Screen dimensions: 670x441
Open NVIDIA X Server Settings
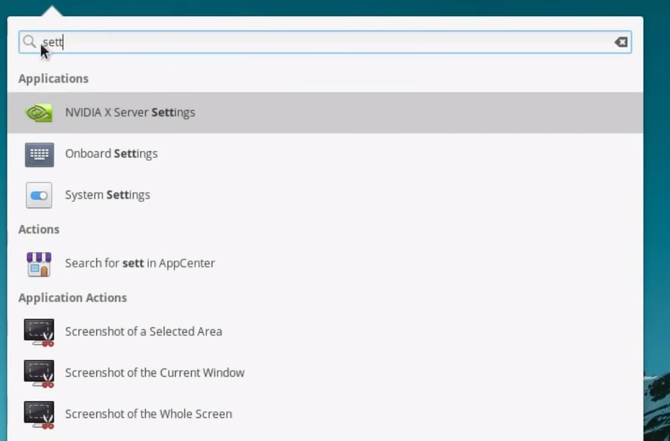(x=325, y=112)
